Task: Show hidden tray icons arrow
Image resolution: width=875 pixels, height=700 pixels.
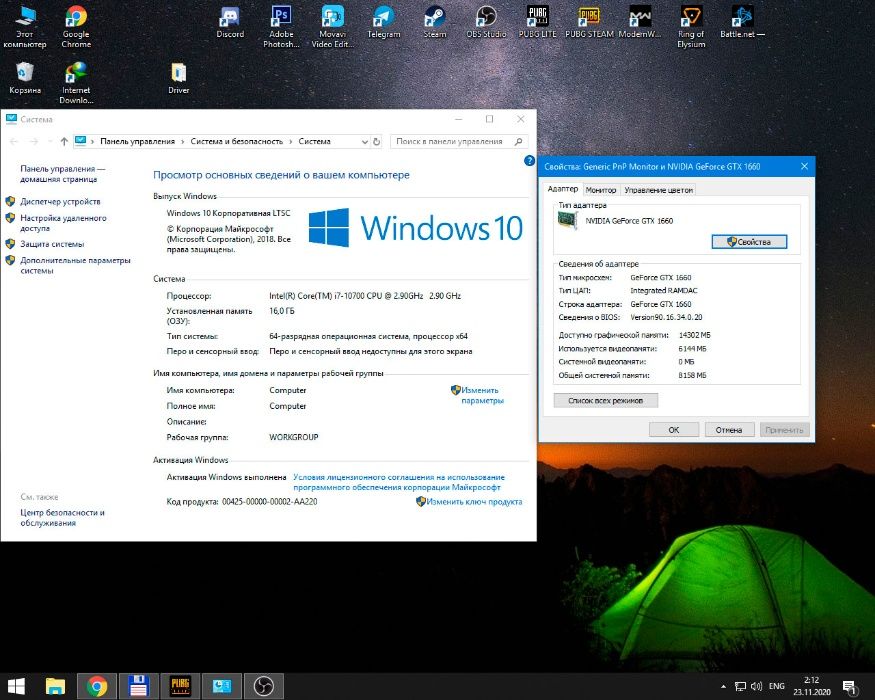Action: click(x=723, y=686)
